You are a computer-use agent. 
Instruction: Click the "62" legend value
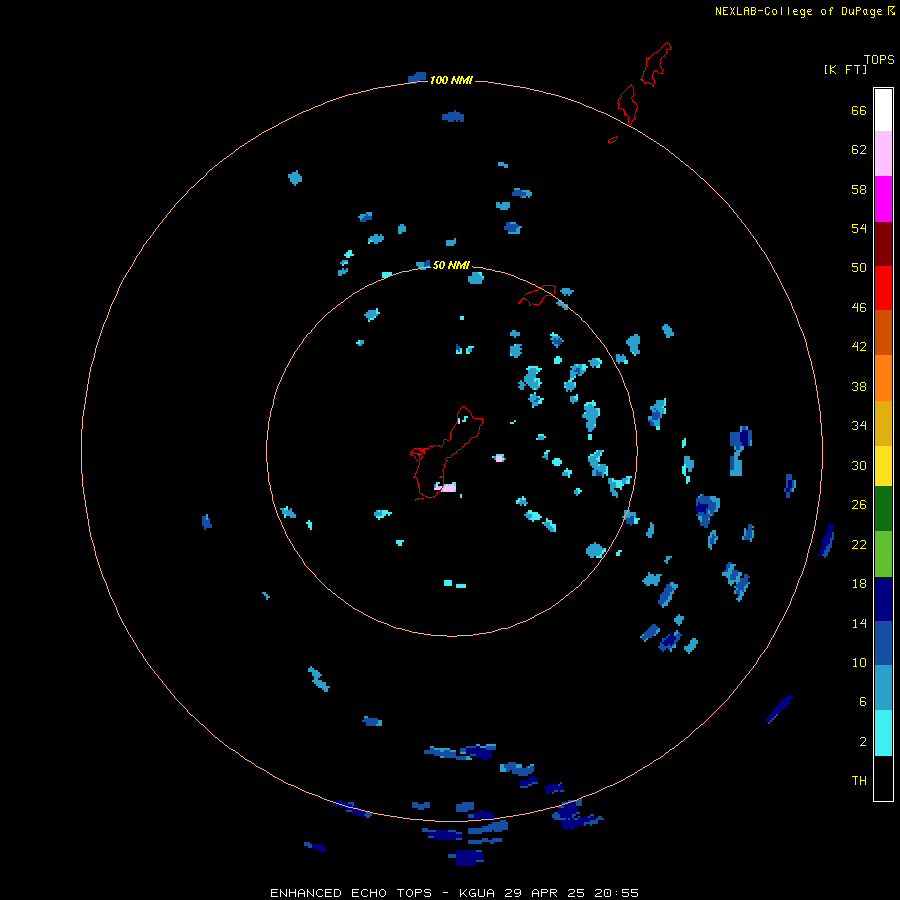pyautogui.click(x=859, y=150)
